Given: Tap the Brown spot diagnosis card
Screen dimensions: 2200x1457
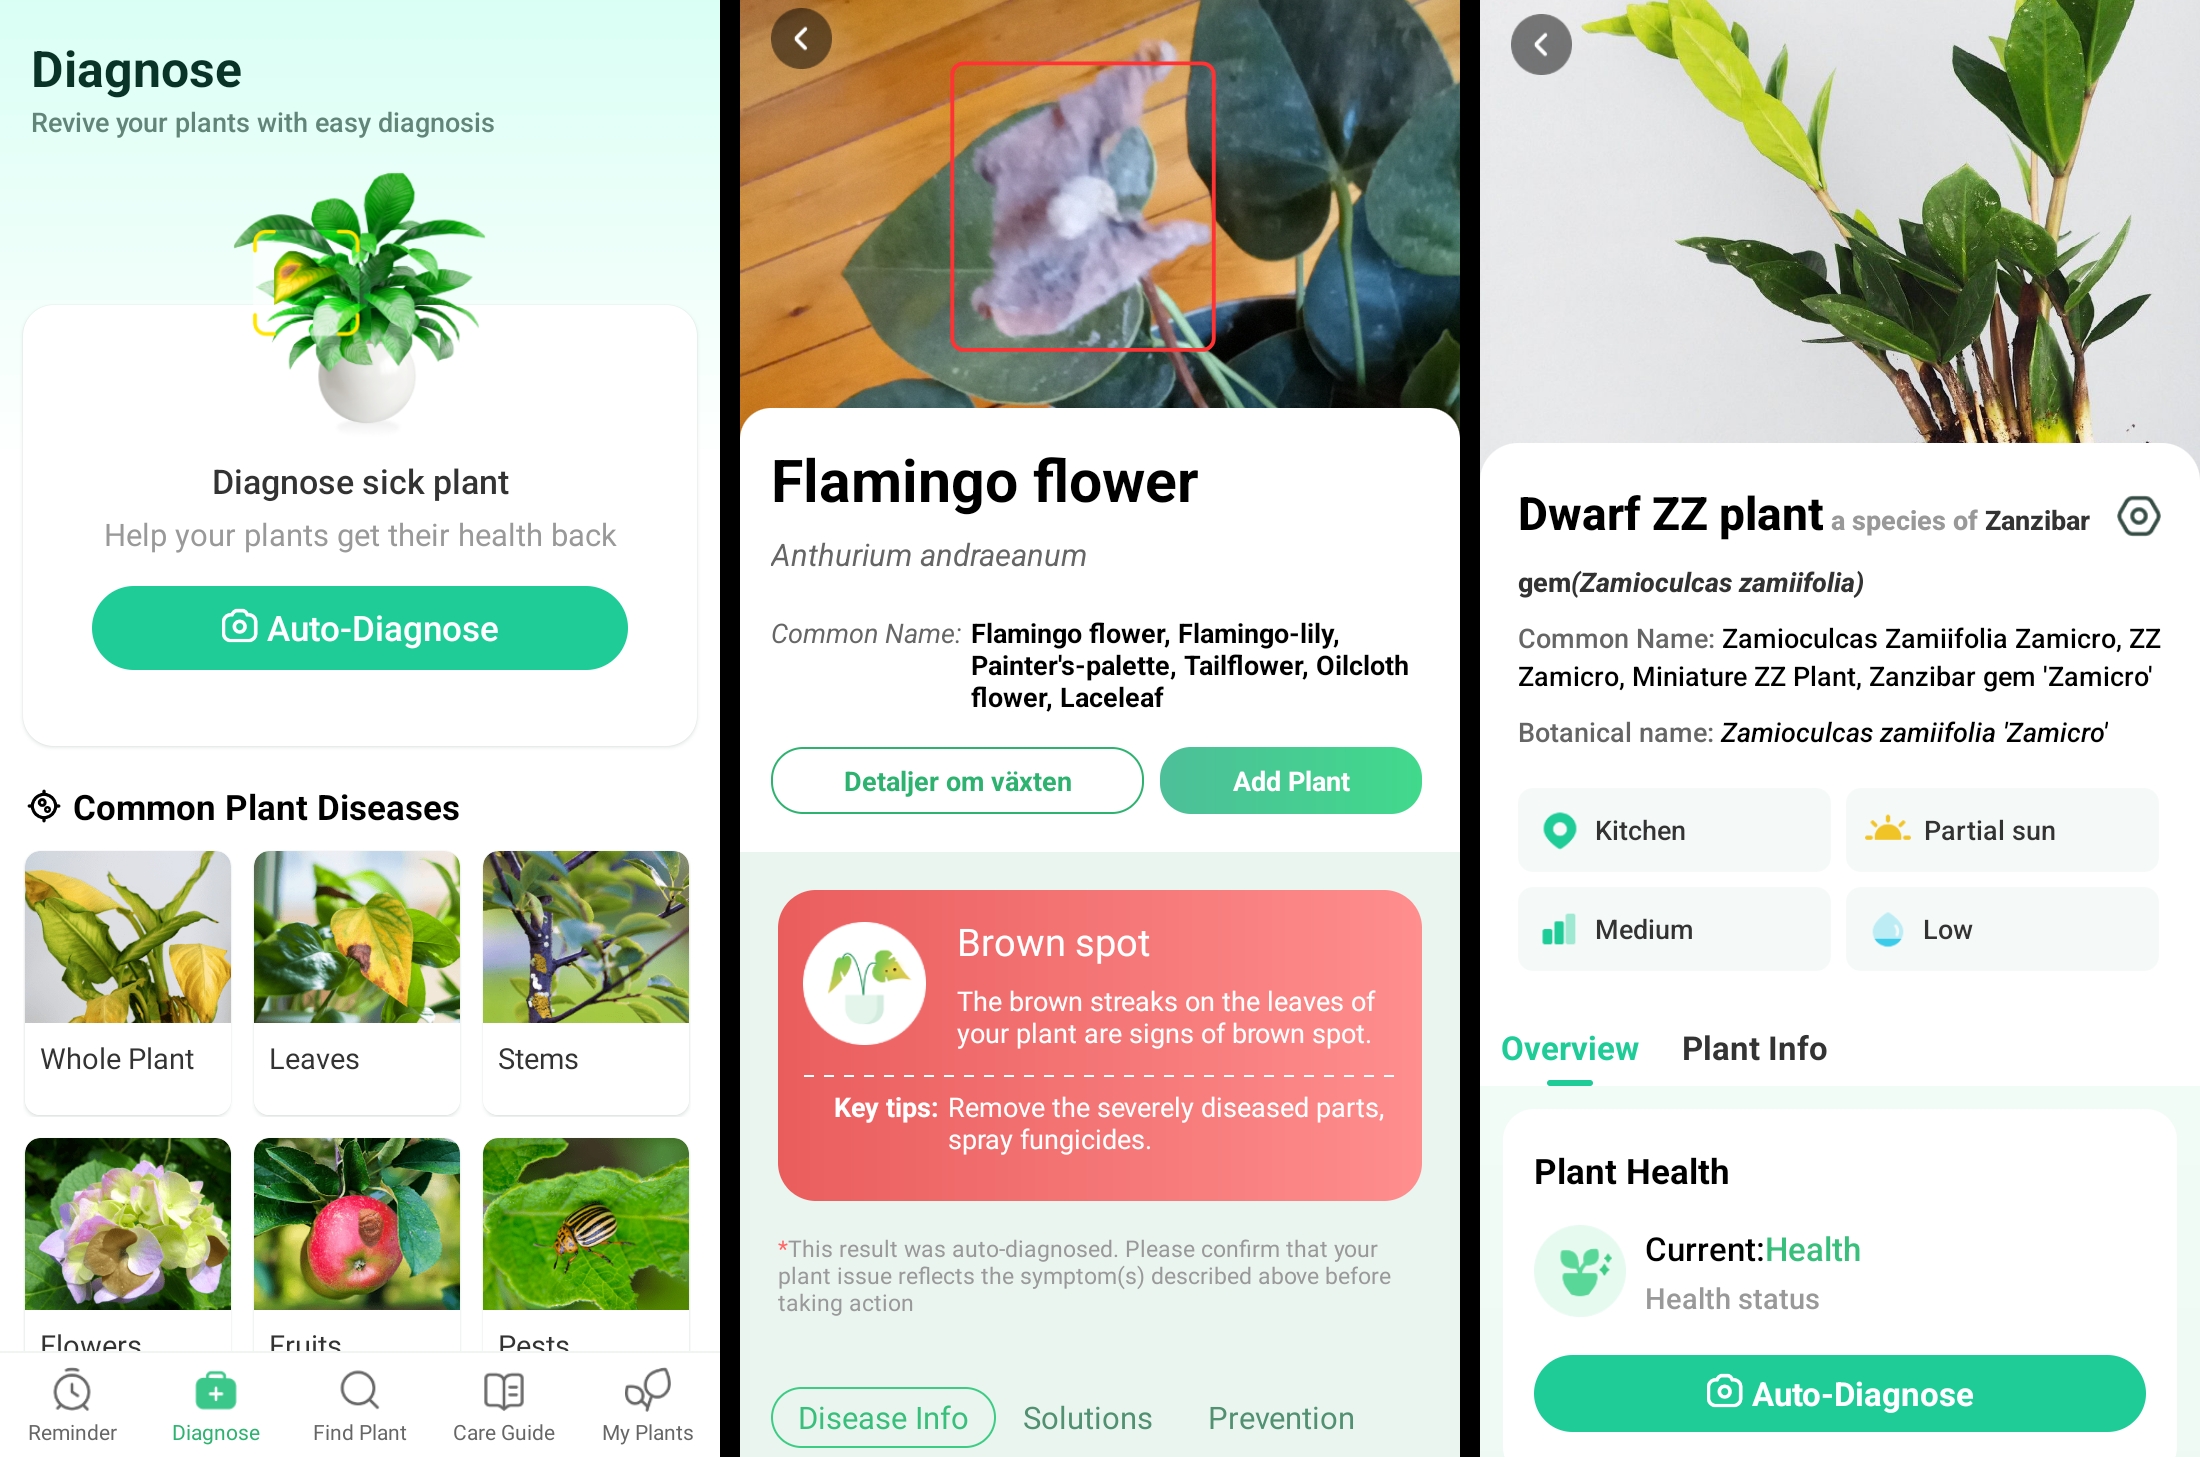Looking at the screenshot, I should click(x=1099, y=1045).
